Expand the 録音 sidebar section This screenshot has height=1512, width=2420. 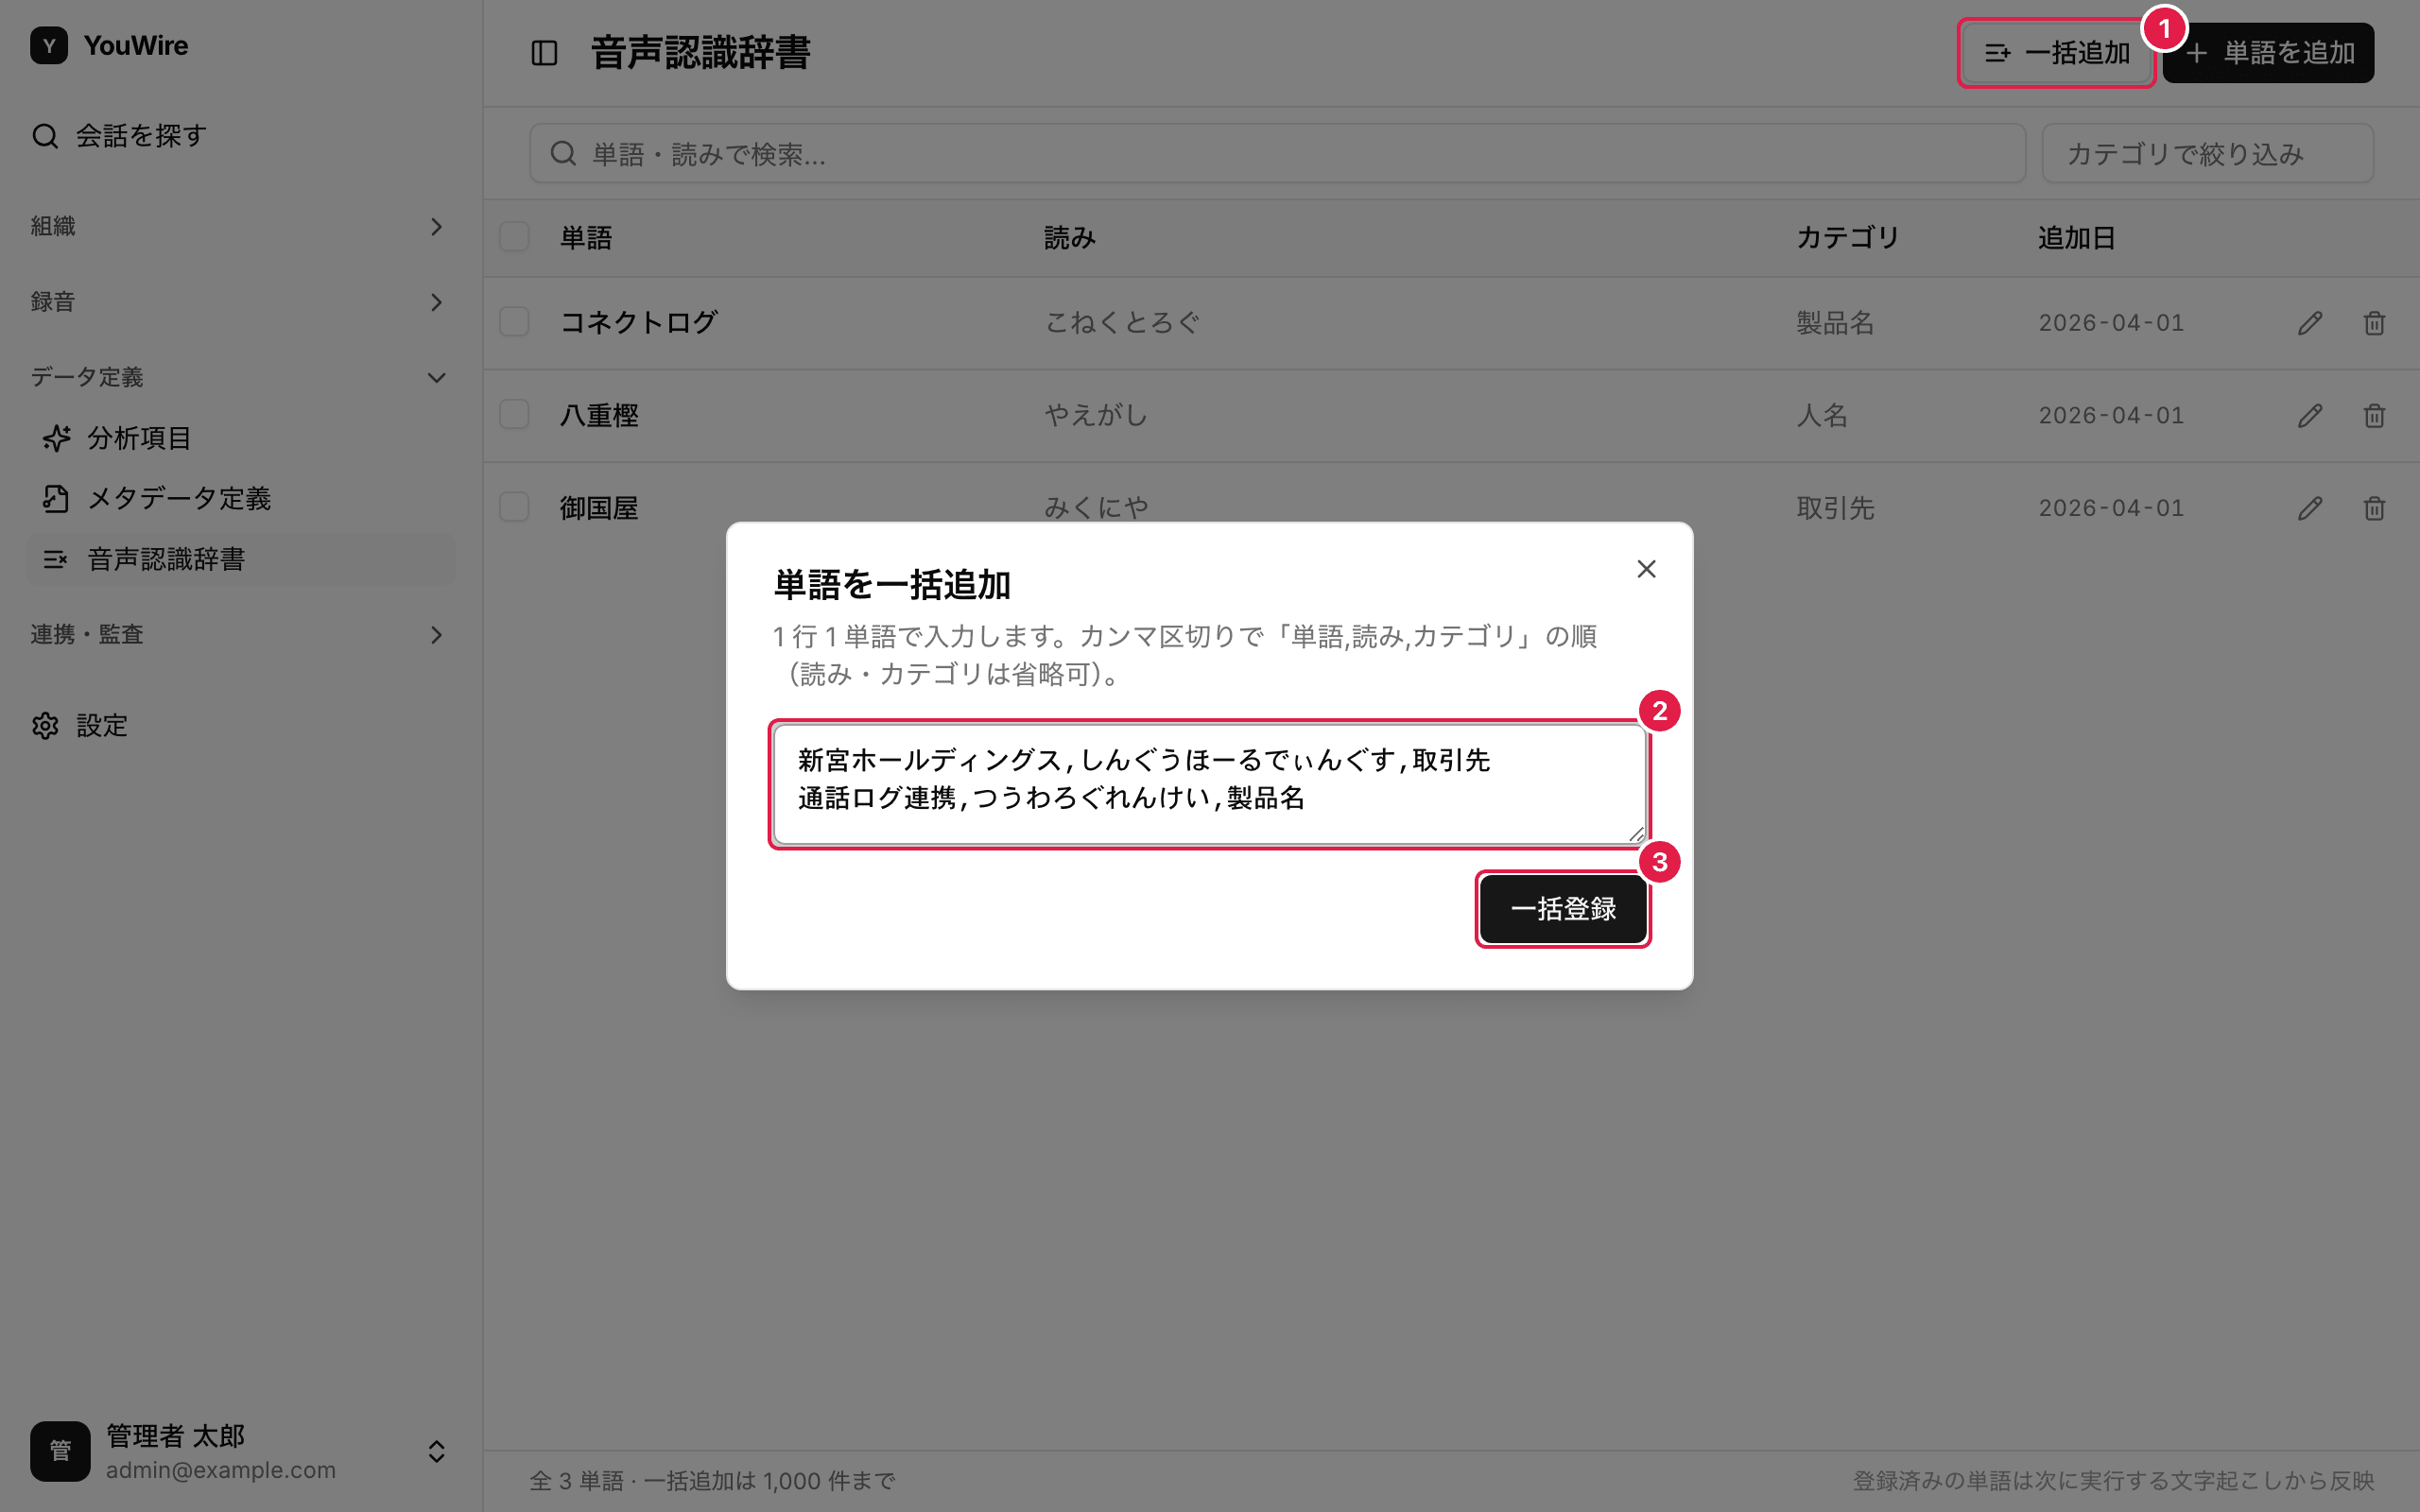coord(240,302)
